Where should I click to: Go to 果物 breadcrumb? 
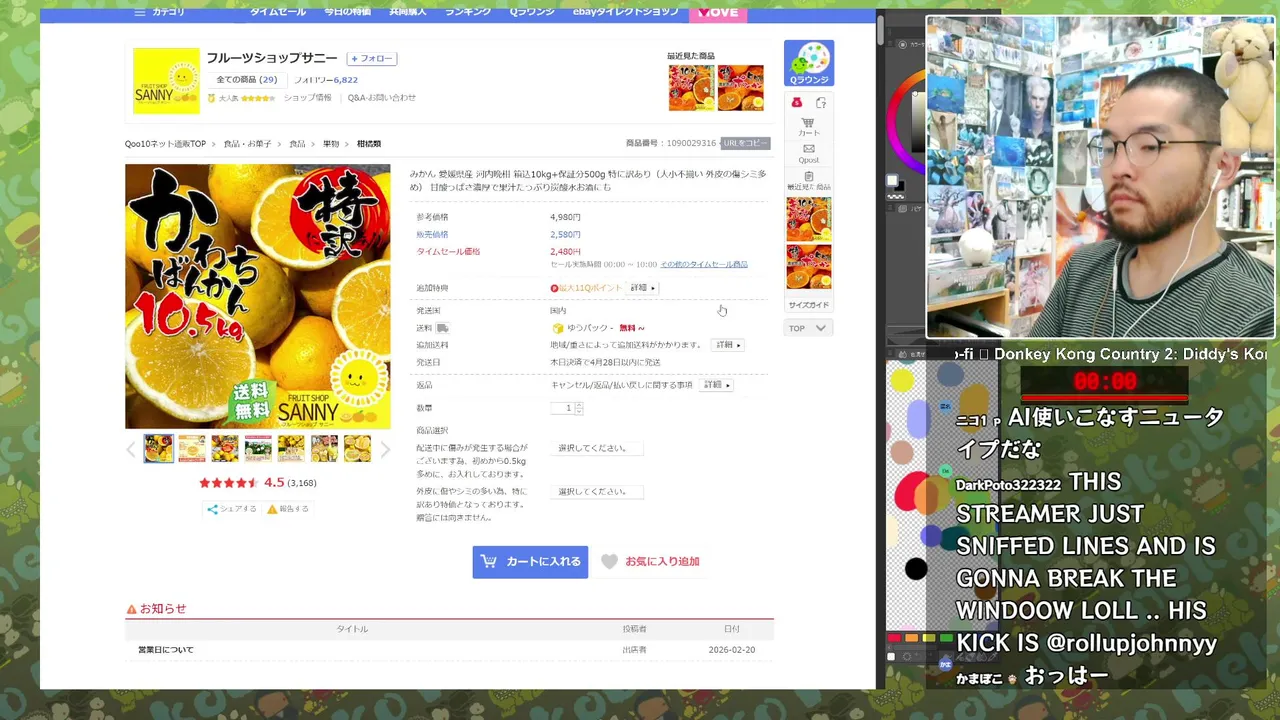tap(330, 144)
